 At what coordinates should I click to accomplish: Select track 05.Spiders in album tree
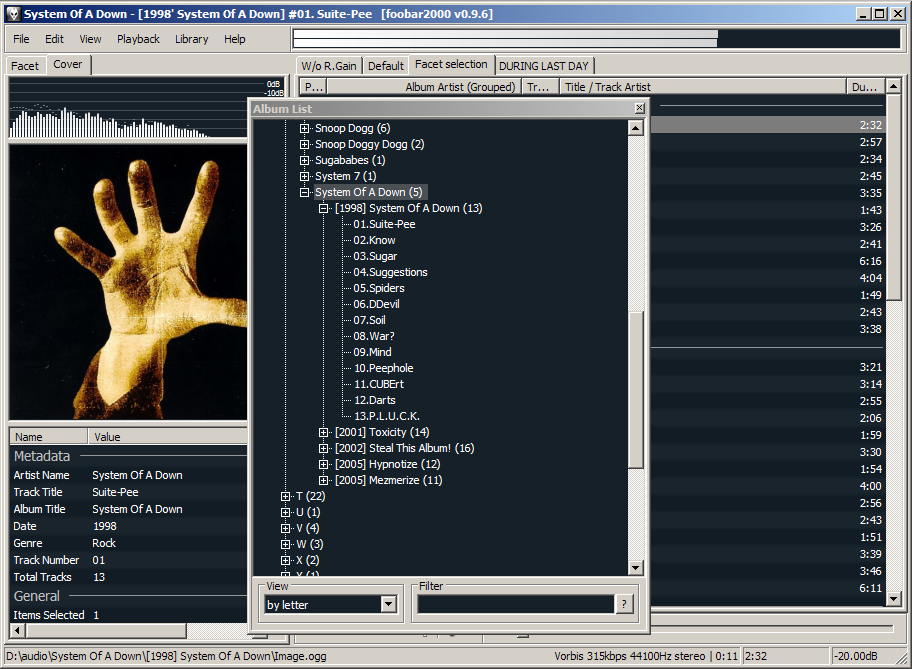pyautogui.click(x=379, y=288)
